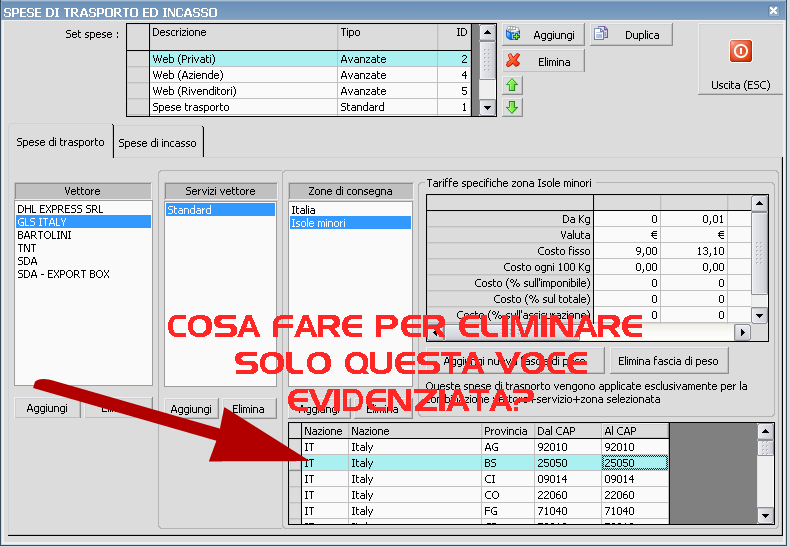Select Isole minori delivery zone
Viewport: 790px width, 547px height.
pyautogui.click(x=350, y=223)
